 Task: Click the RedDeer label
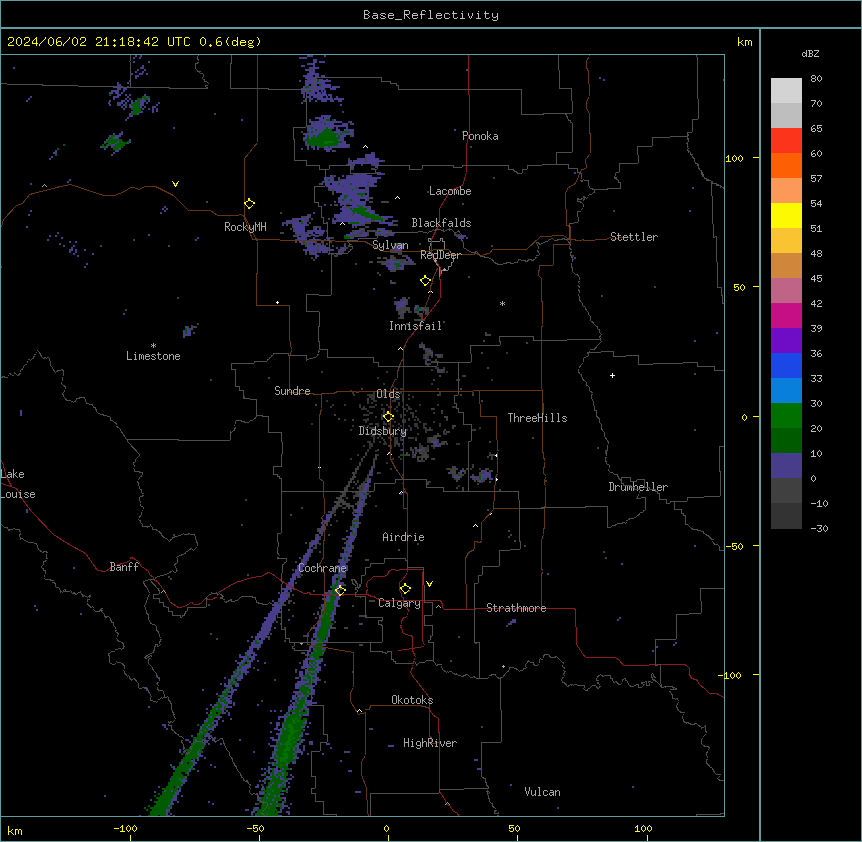coord(440,255)
